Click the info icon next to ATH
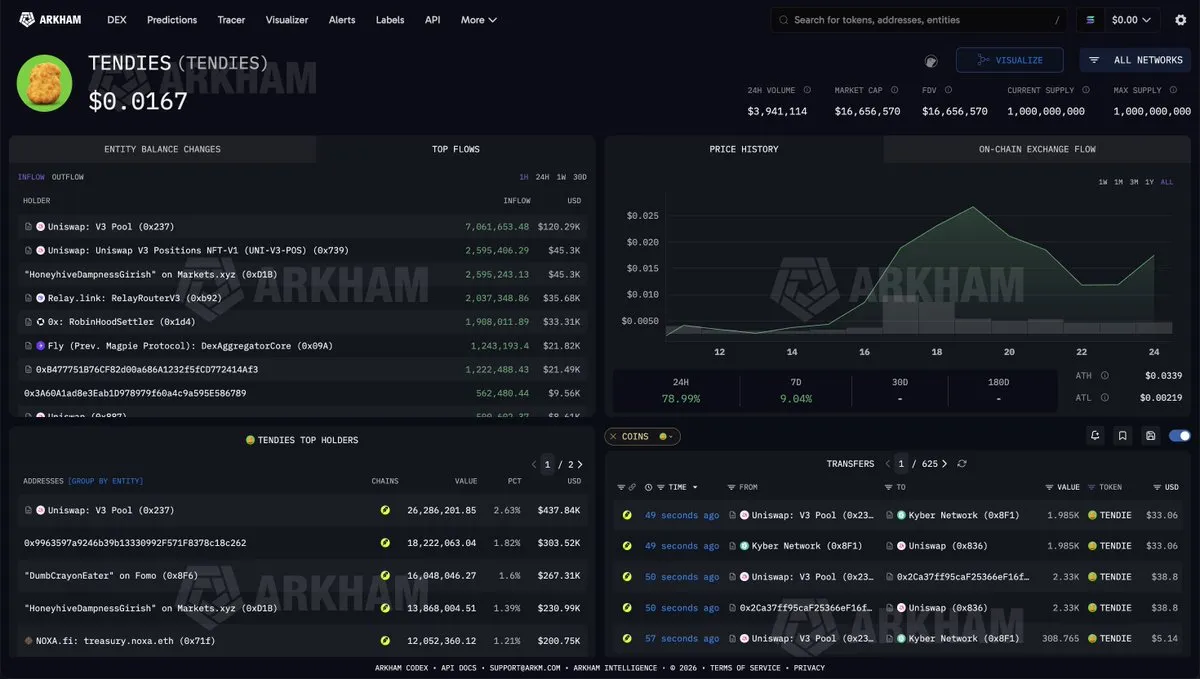This screenshot has width=1200, height=679. 1105,376
